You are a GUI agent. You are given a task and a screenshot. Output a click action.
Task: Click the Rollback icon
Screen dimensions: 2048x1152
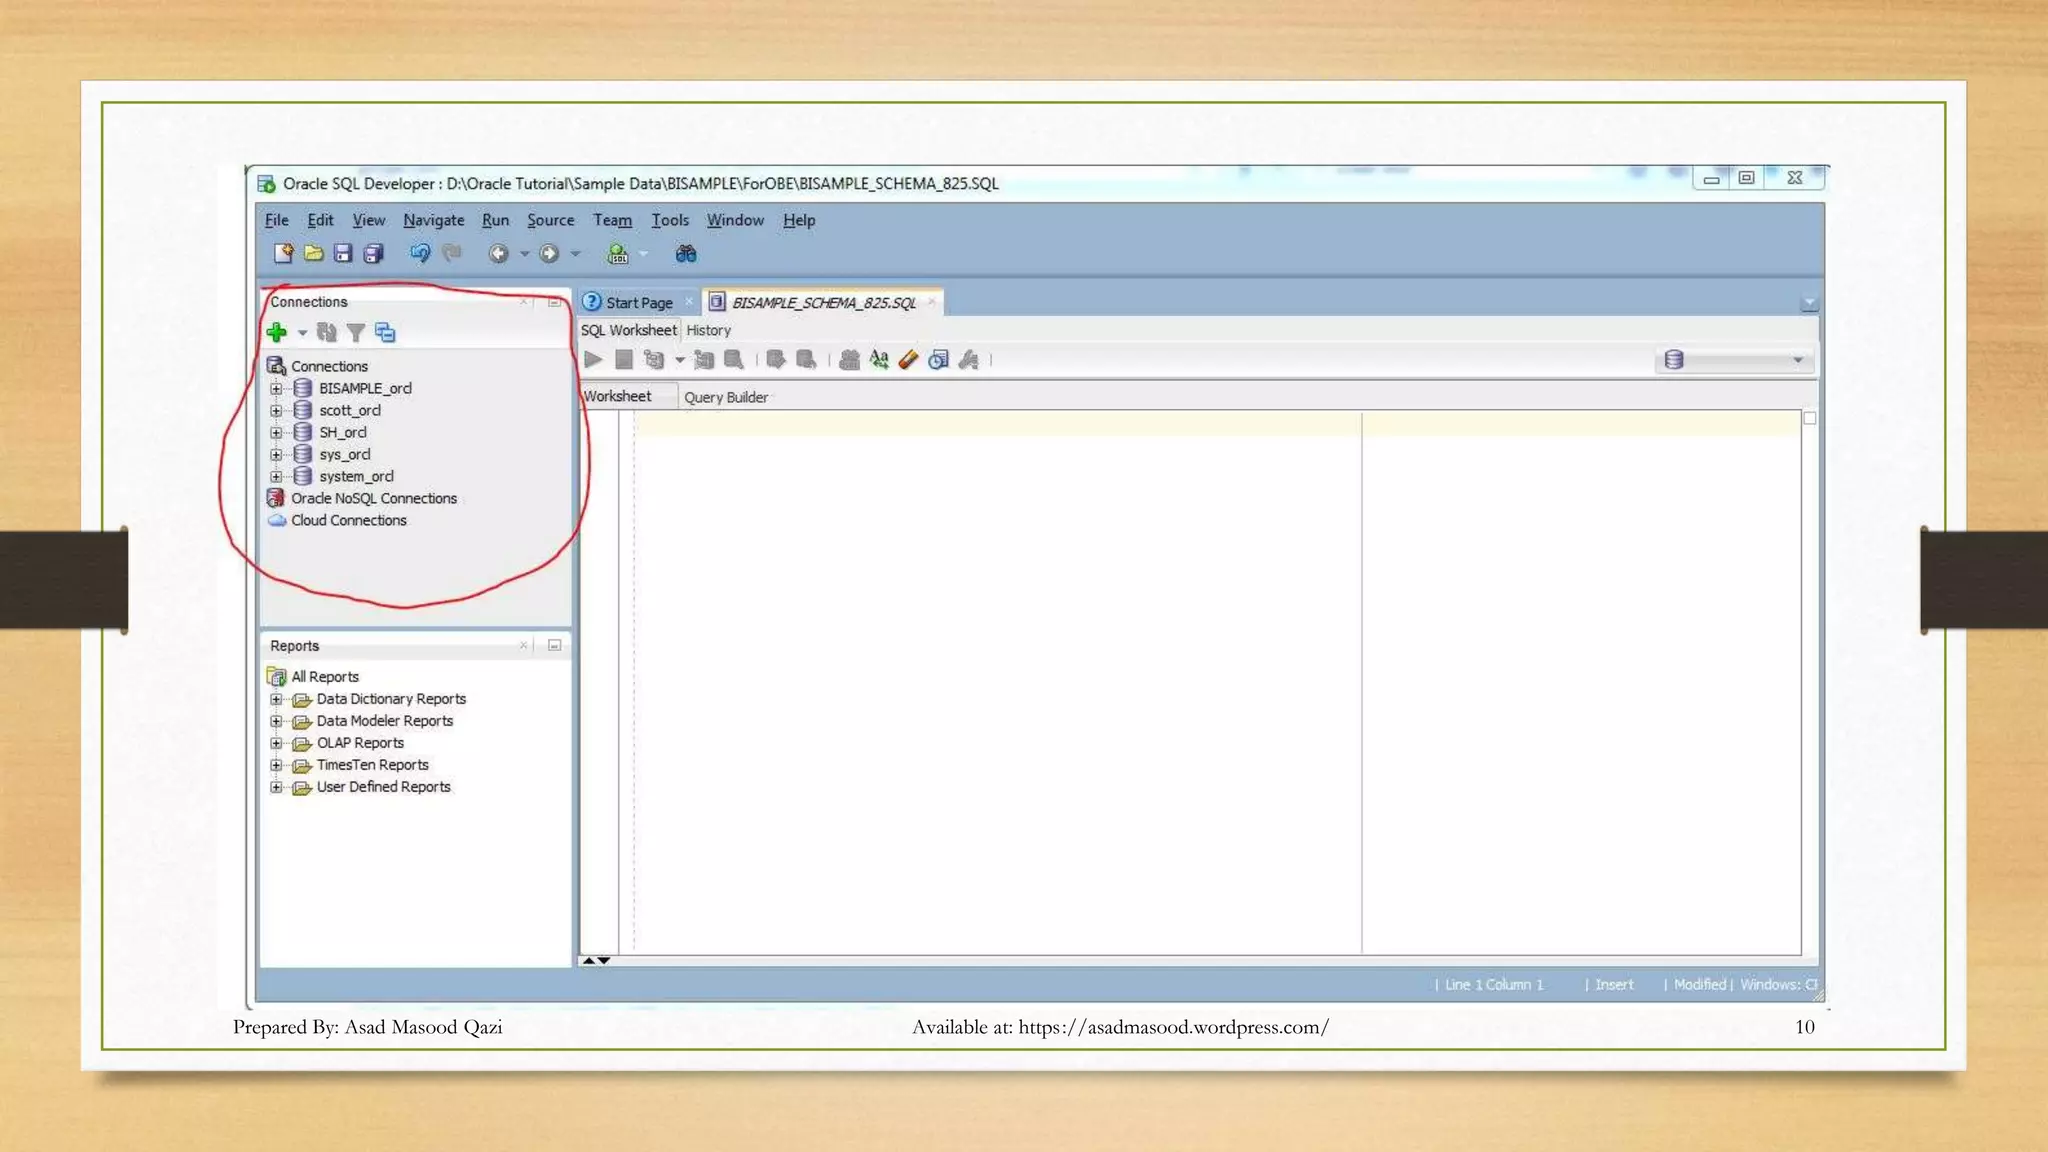coord(806,360)
